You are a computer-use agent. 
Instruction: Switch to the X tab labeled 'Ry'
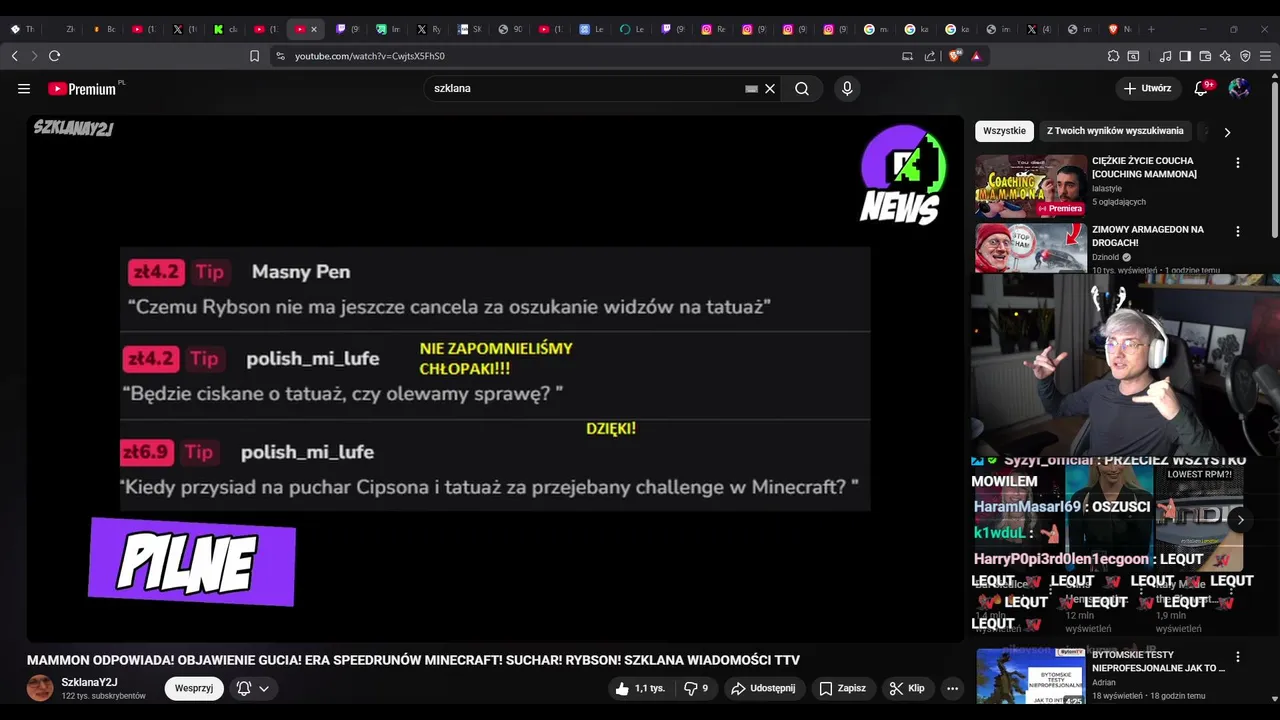(x=429, y=29)
